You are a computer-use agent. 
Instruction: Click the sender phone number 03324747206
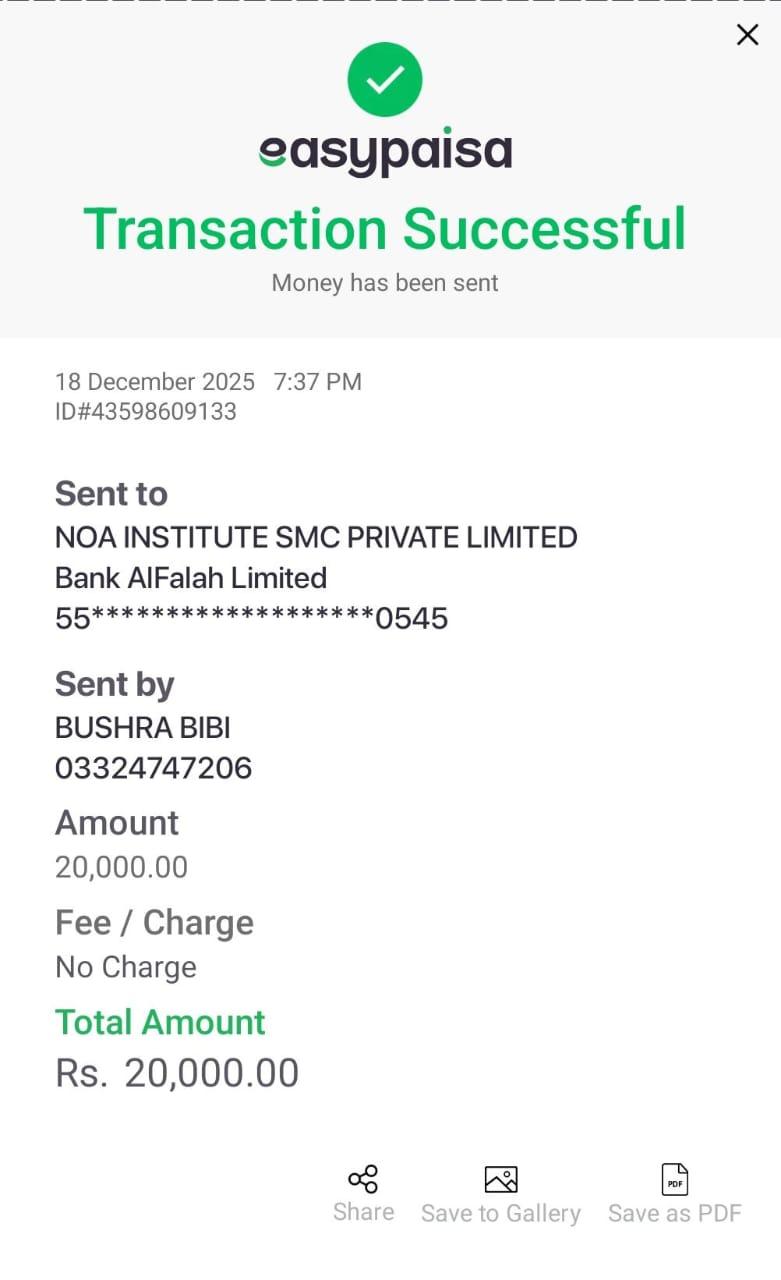pos(153,768)
